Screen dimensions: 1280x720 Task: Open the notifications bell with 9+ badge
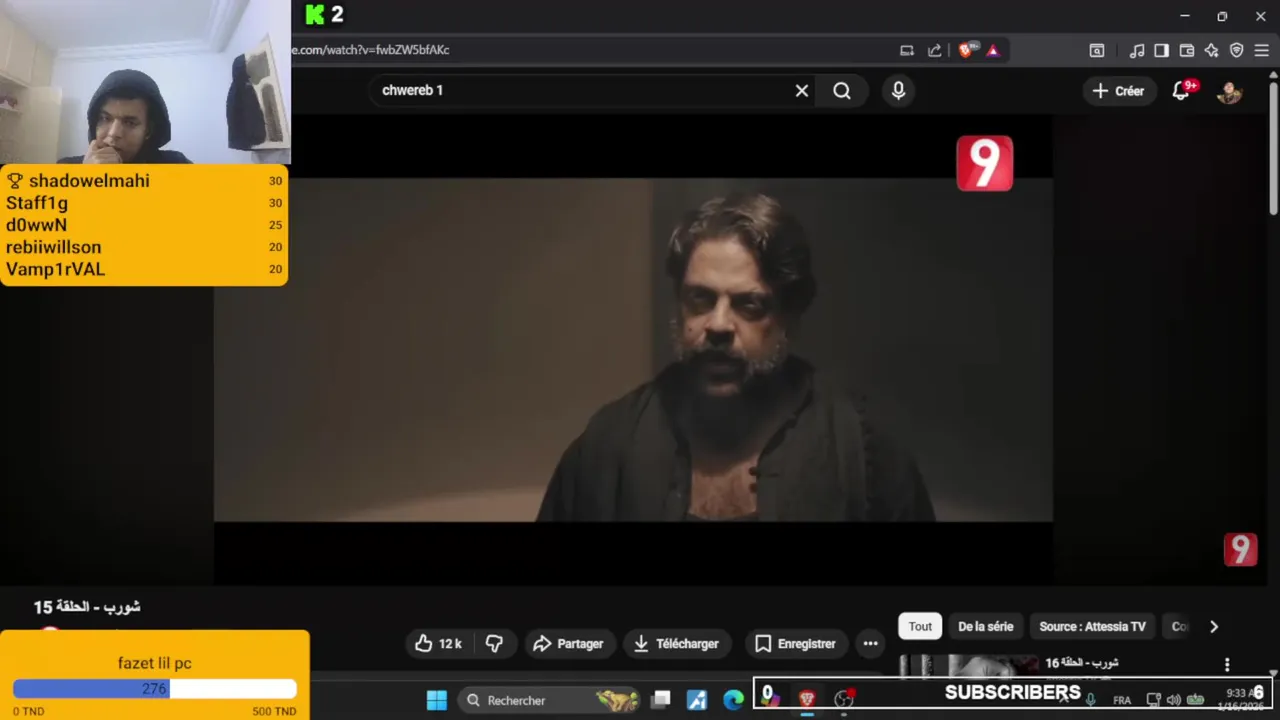pos(1181,91)
